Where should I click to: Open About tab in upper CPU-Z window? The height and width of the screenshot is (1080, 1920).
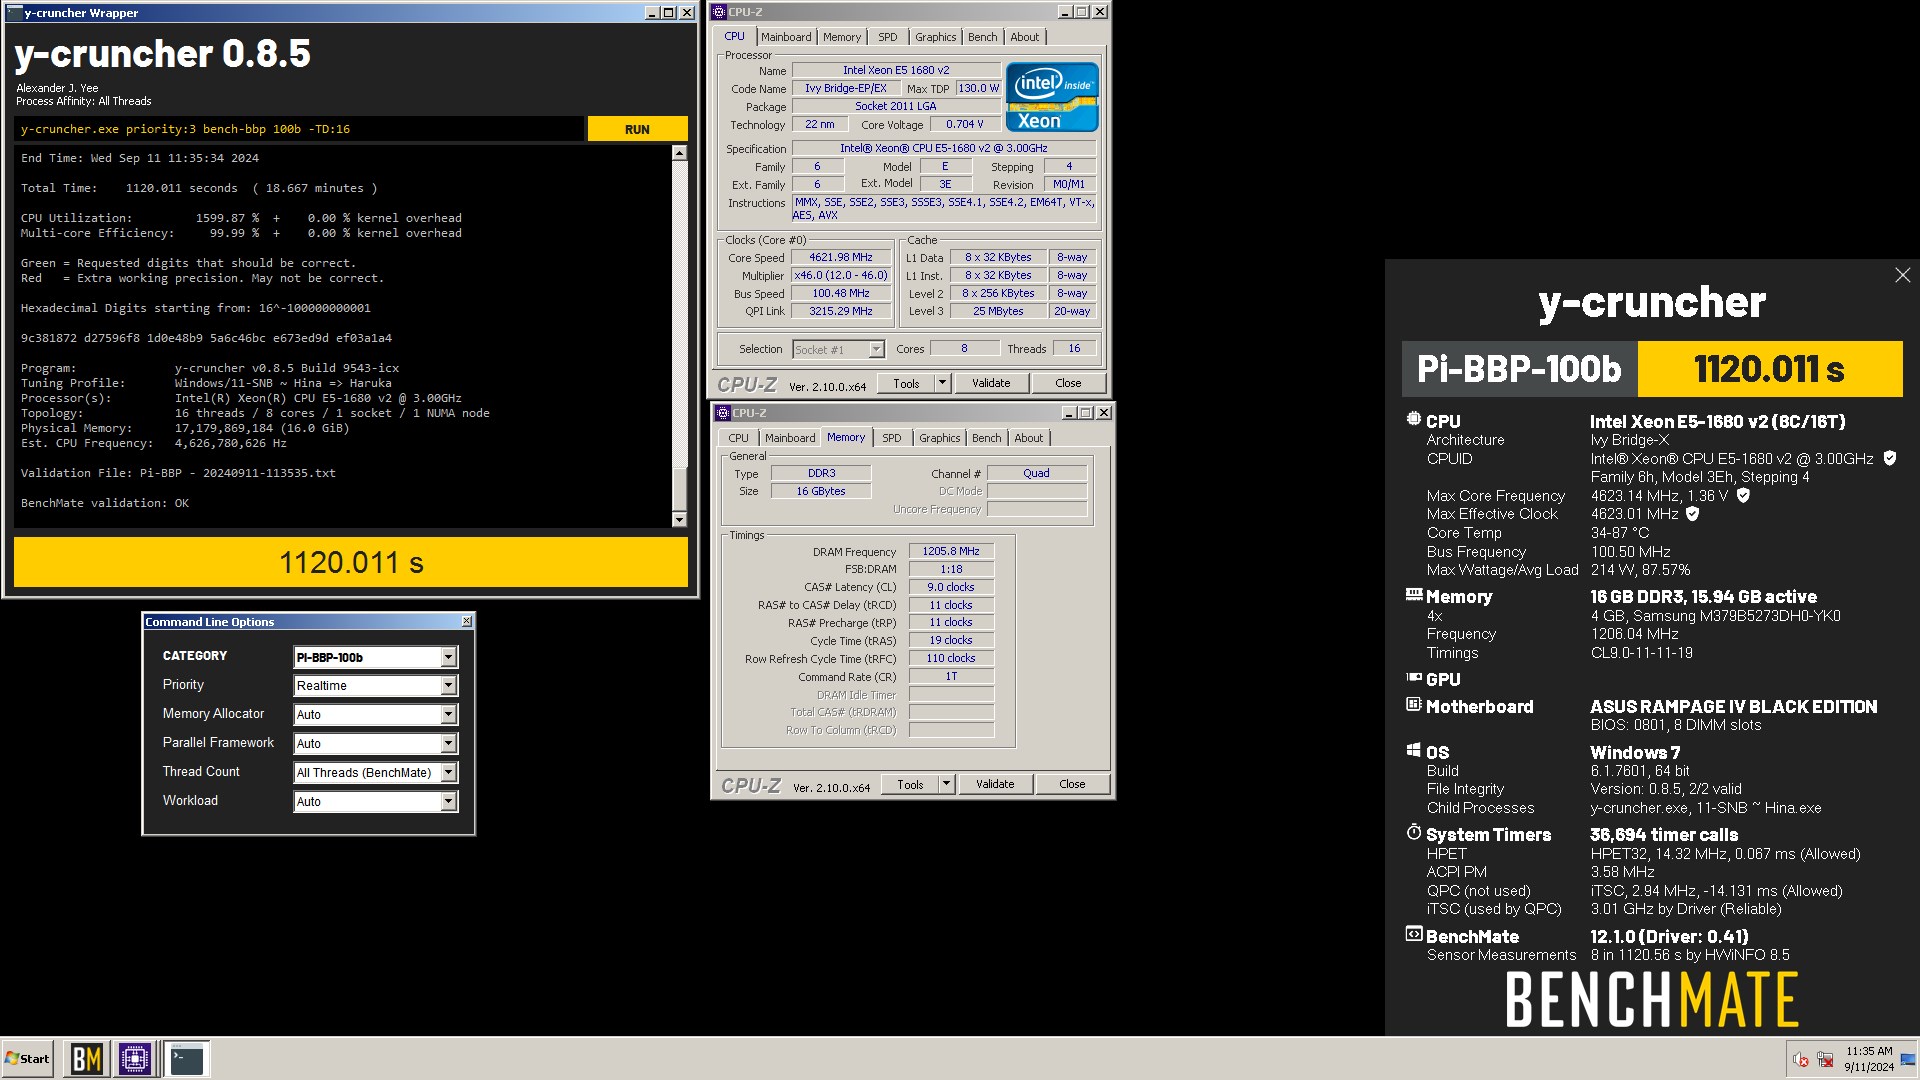(x=1024, y=37)
